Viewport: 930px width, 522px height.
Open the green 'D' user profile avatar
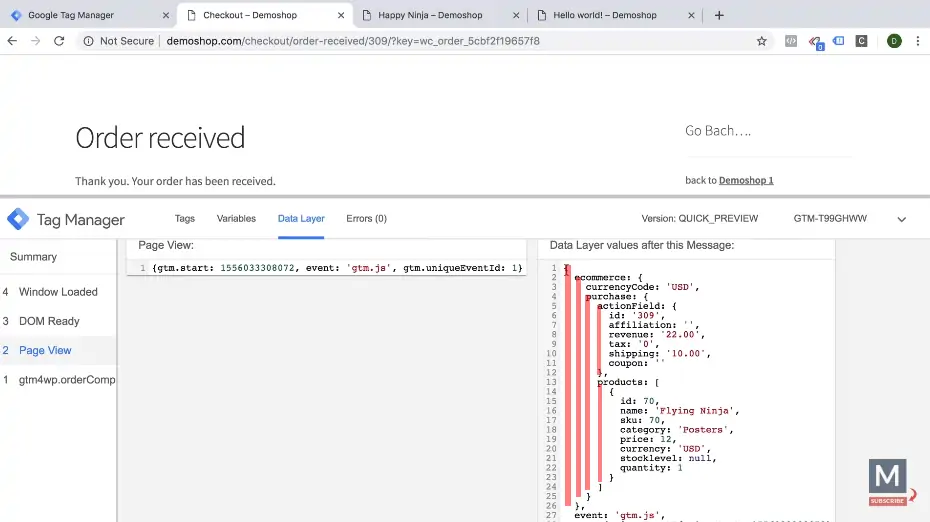click(893, 41)
